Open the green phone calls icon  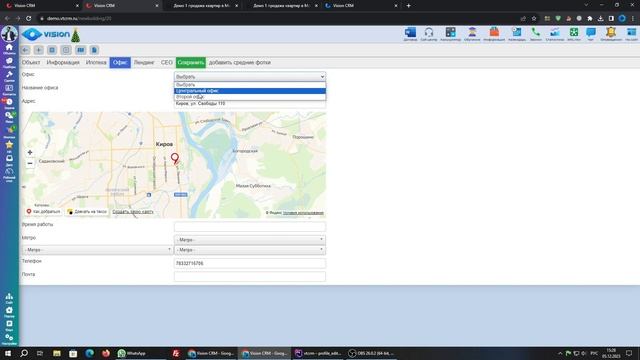(536, 33)
